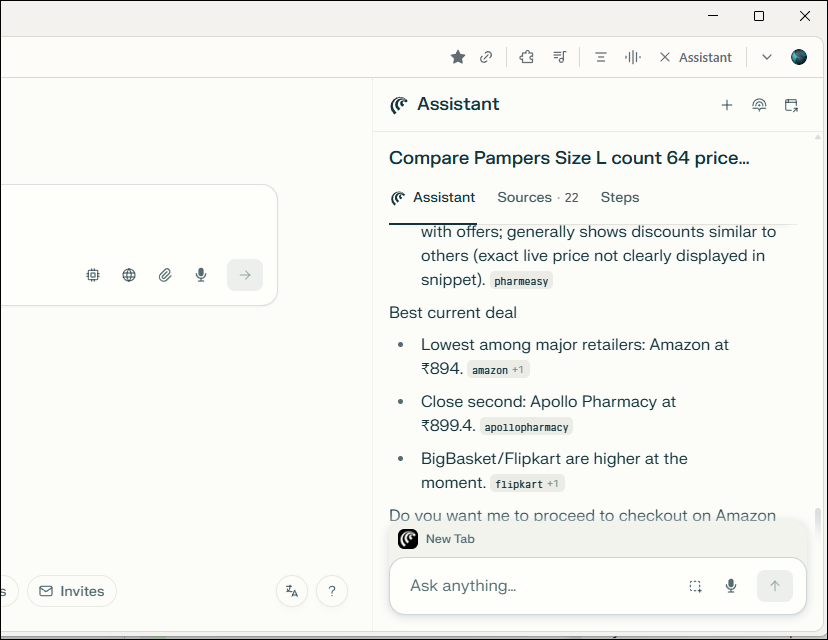Copy the page link via chain icon
Viewport: 828px width, 640px height.
point(486,57)
